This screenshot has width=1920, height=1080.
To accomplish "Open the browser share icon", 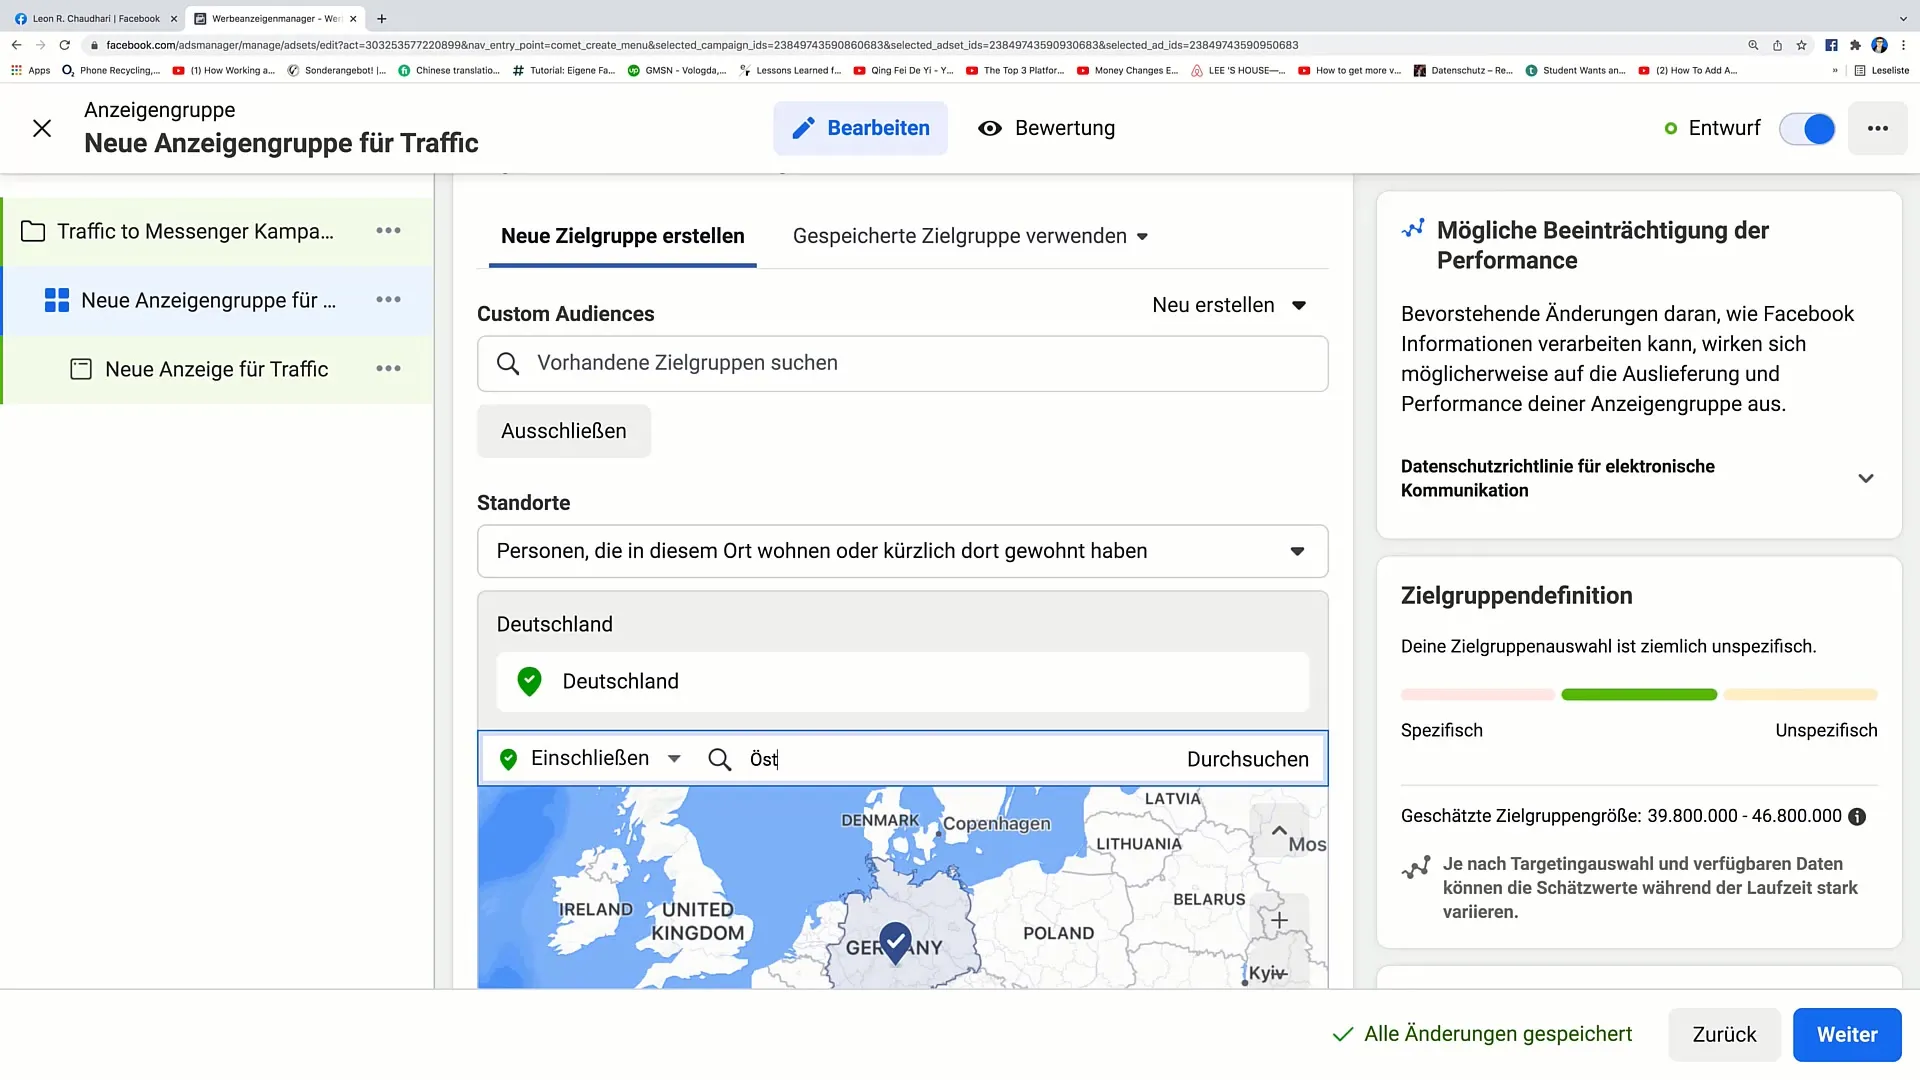I will click(1777, 45).
